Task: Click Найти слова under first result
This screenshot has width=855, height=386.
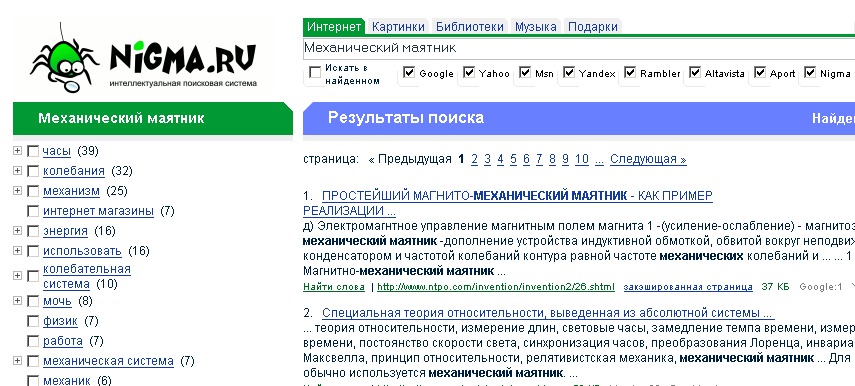Action: tap(334, 287)
